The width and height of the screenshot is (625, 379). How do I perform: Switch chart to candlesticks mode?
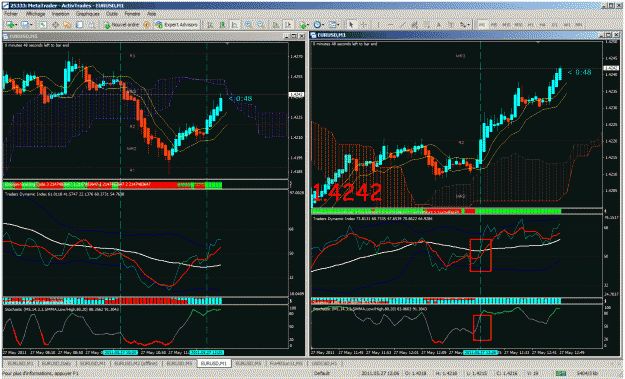pos(222,25)
